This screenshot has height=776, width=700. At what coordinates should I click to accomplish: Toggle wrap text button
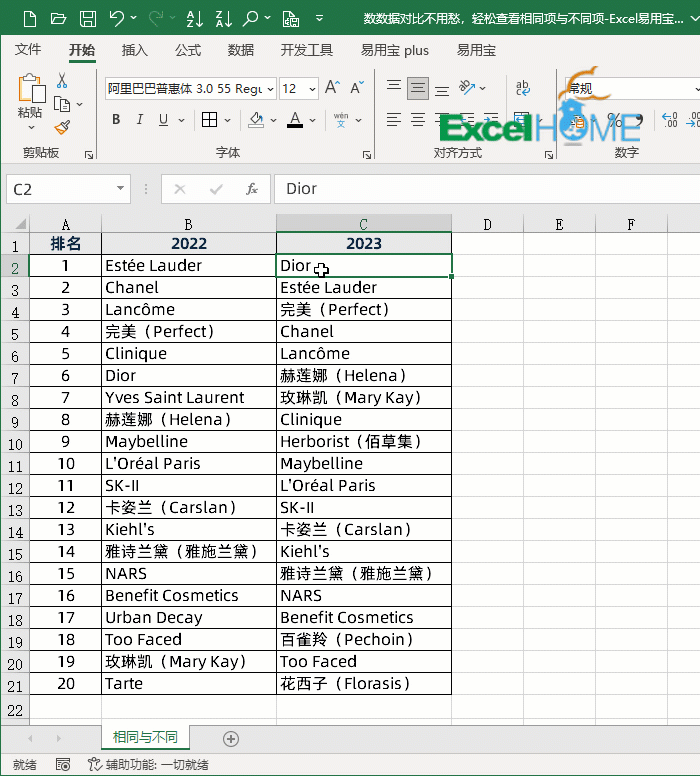click(x=523, y=88)
